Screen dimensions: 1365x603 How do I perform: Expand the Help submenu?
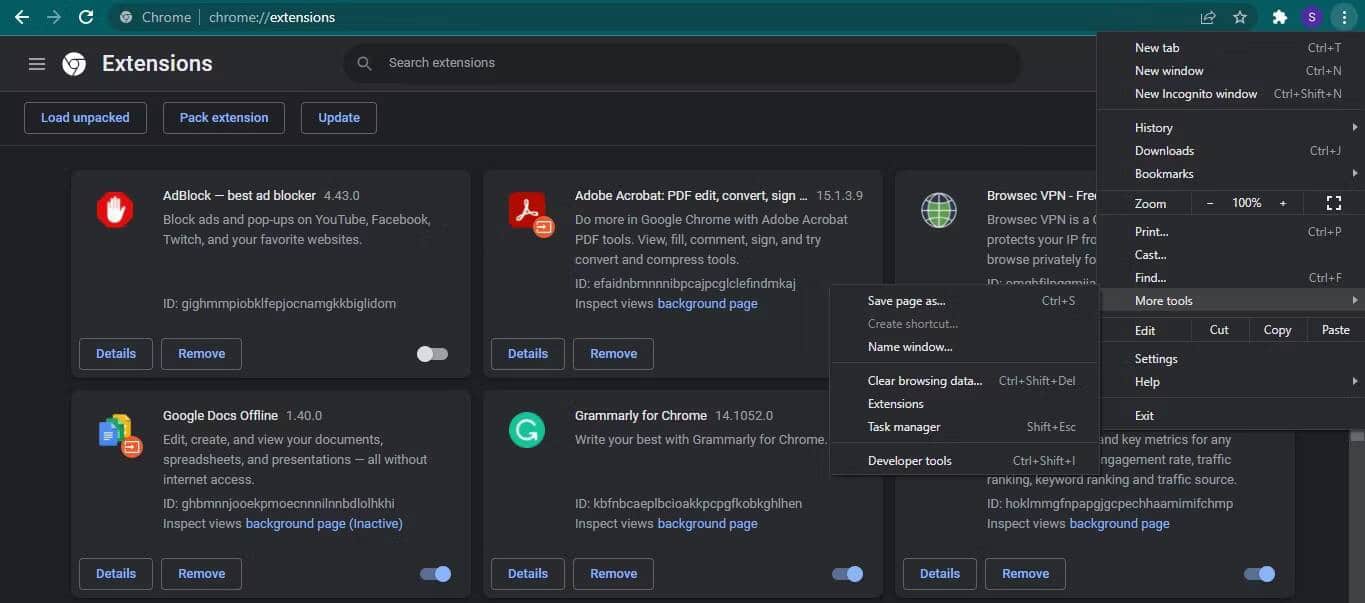pos(1147,381)
